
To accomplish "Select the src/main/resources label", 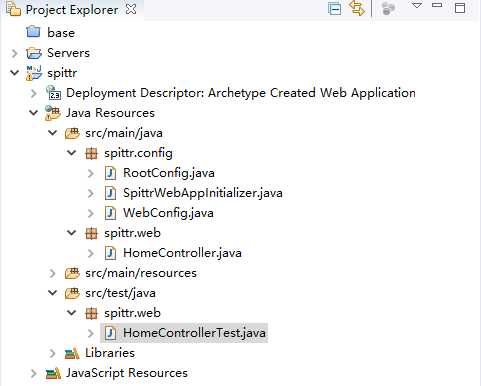I will click(141, 273).
